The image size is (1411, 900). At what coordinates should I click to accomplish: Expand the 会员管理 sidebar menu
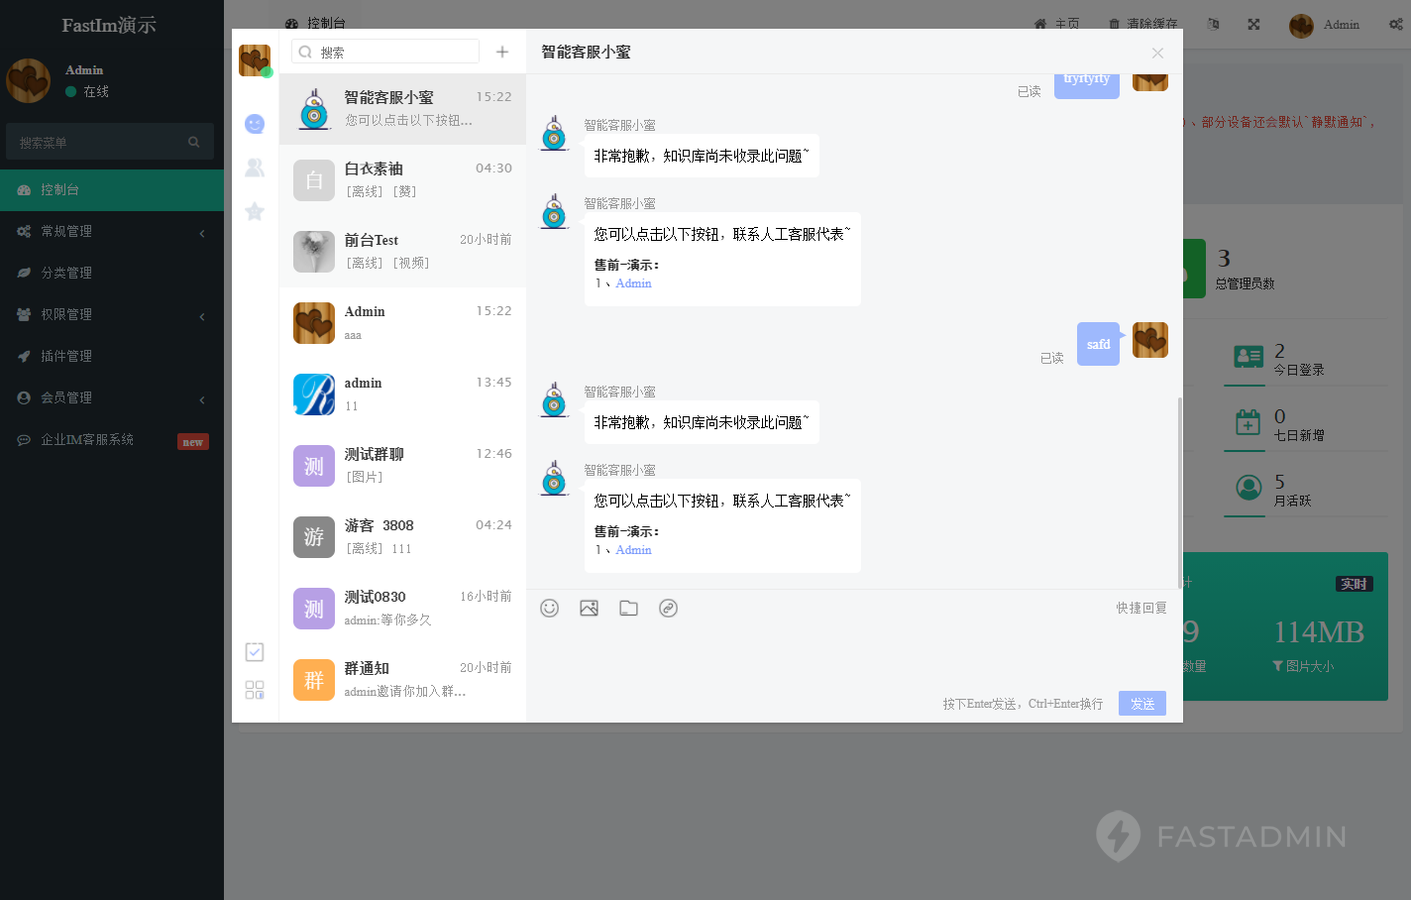[110, 397]
